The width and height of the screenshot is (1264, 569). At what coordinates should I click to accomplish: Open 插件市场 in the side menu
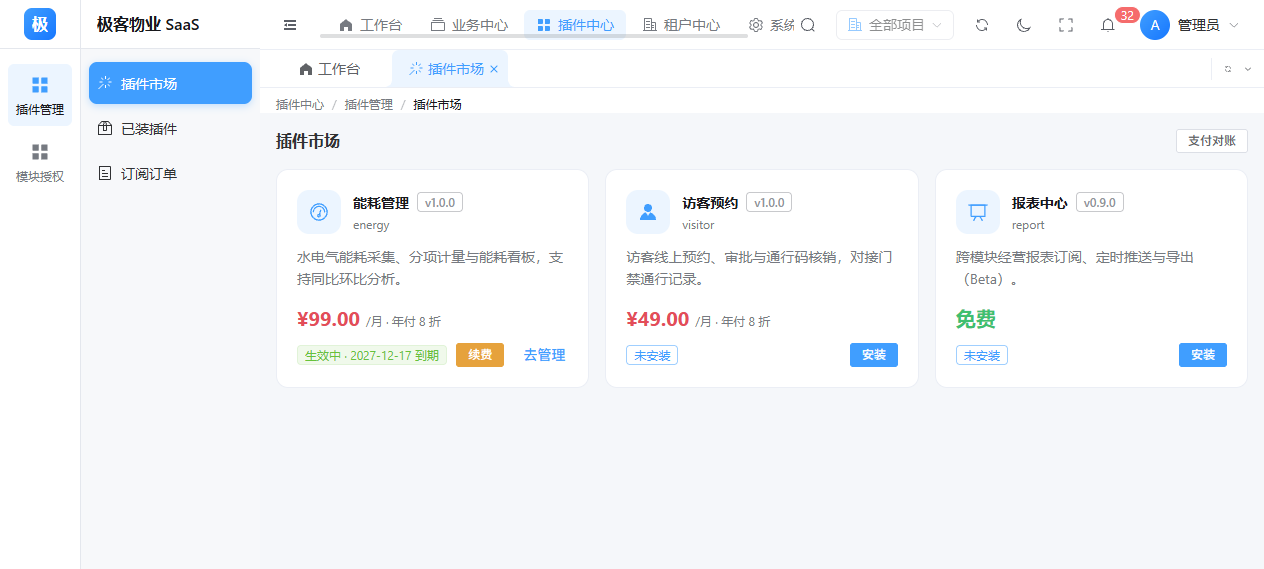point(170,83)
